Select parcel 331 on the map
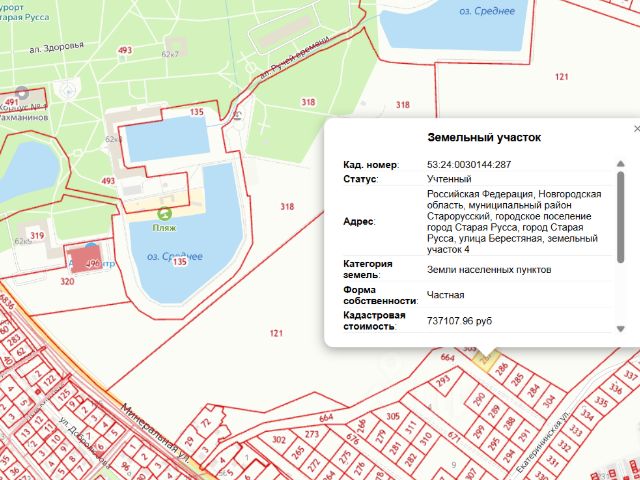This screenshot has width=640, height=480. tap(551, 460)
